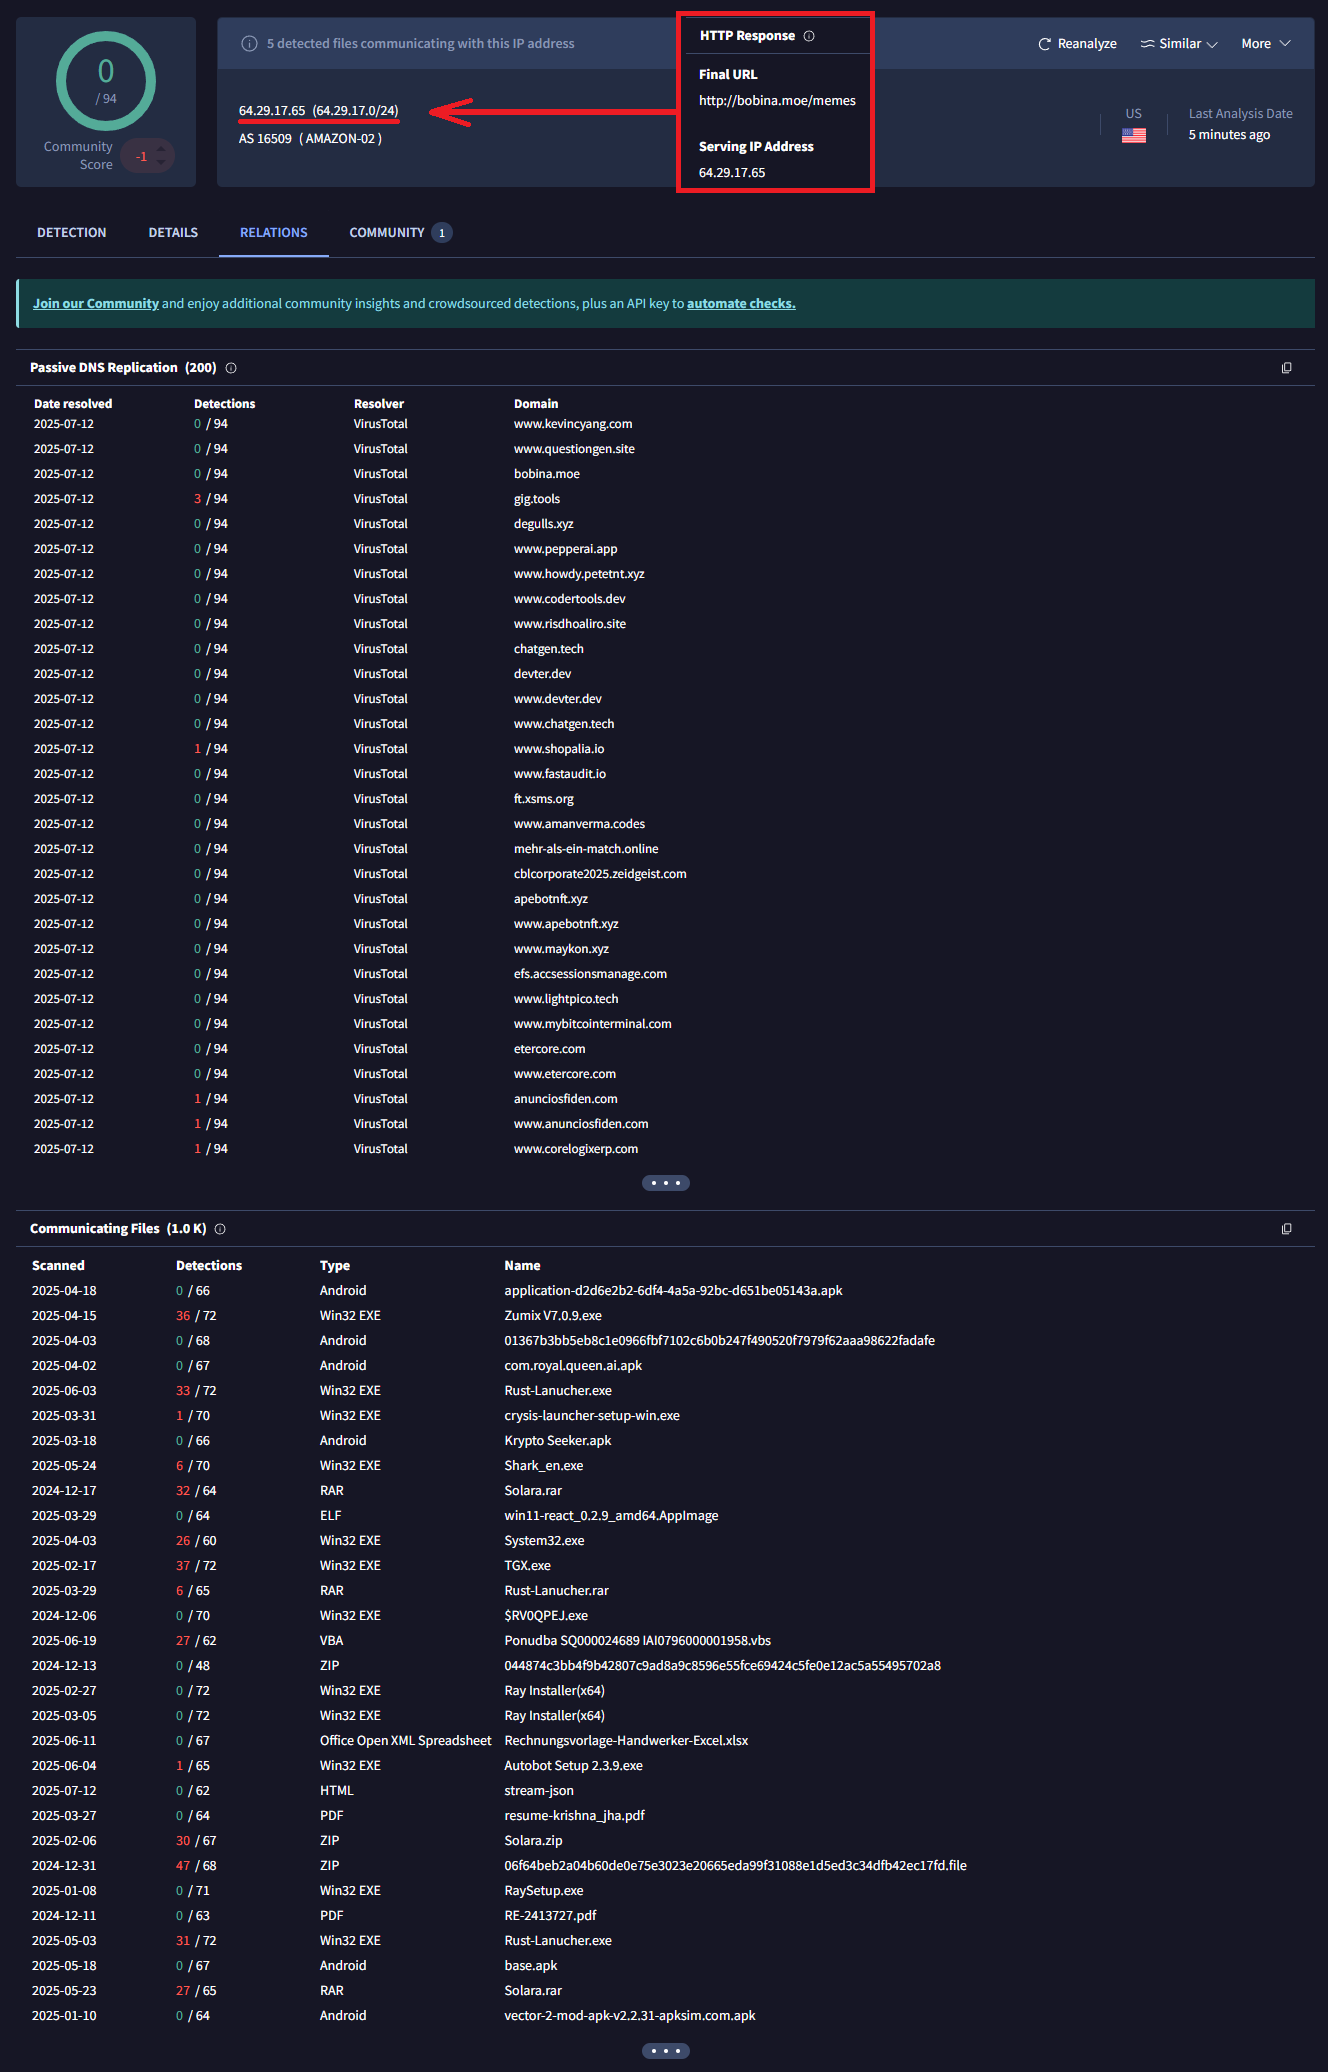Open domain www.questiongen.site
This screenshot has width=1328, height=2072.
click(x=574, y=449)
